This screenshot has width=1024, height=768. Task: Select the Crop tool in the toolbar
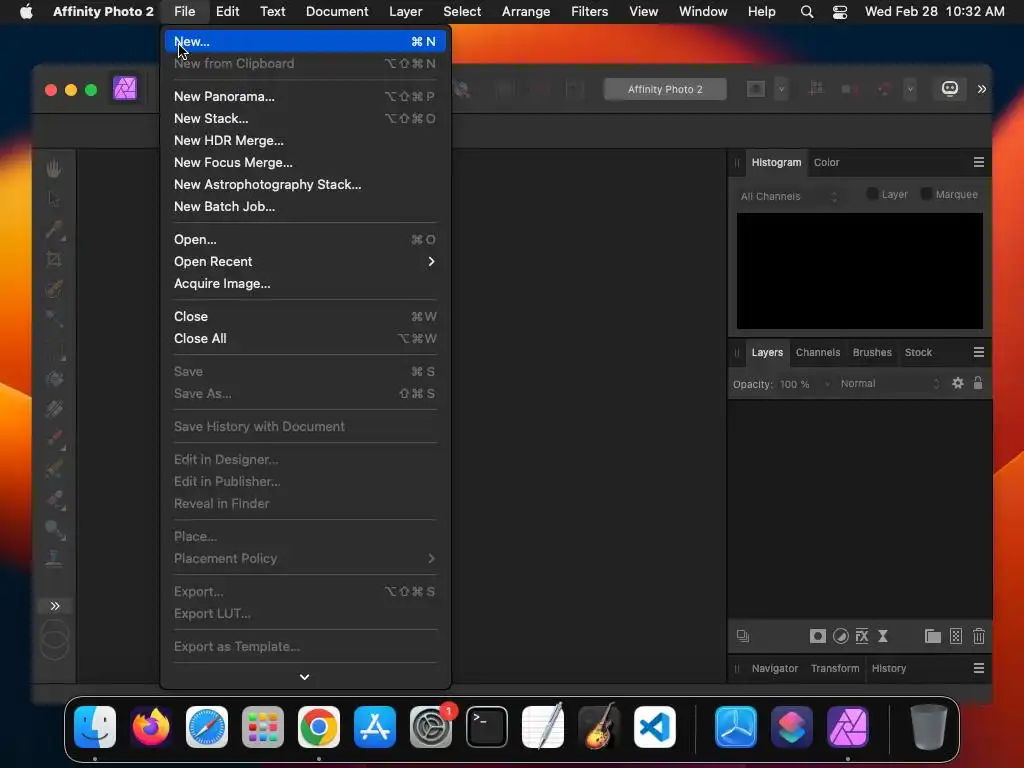click(x=54, y=259)
